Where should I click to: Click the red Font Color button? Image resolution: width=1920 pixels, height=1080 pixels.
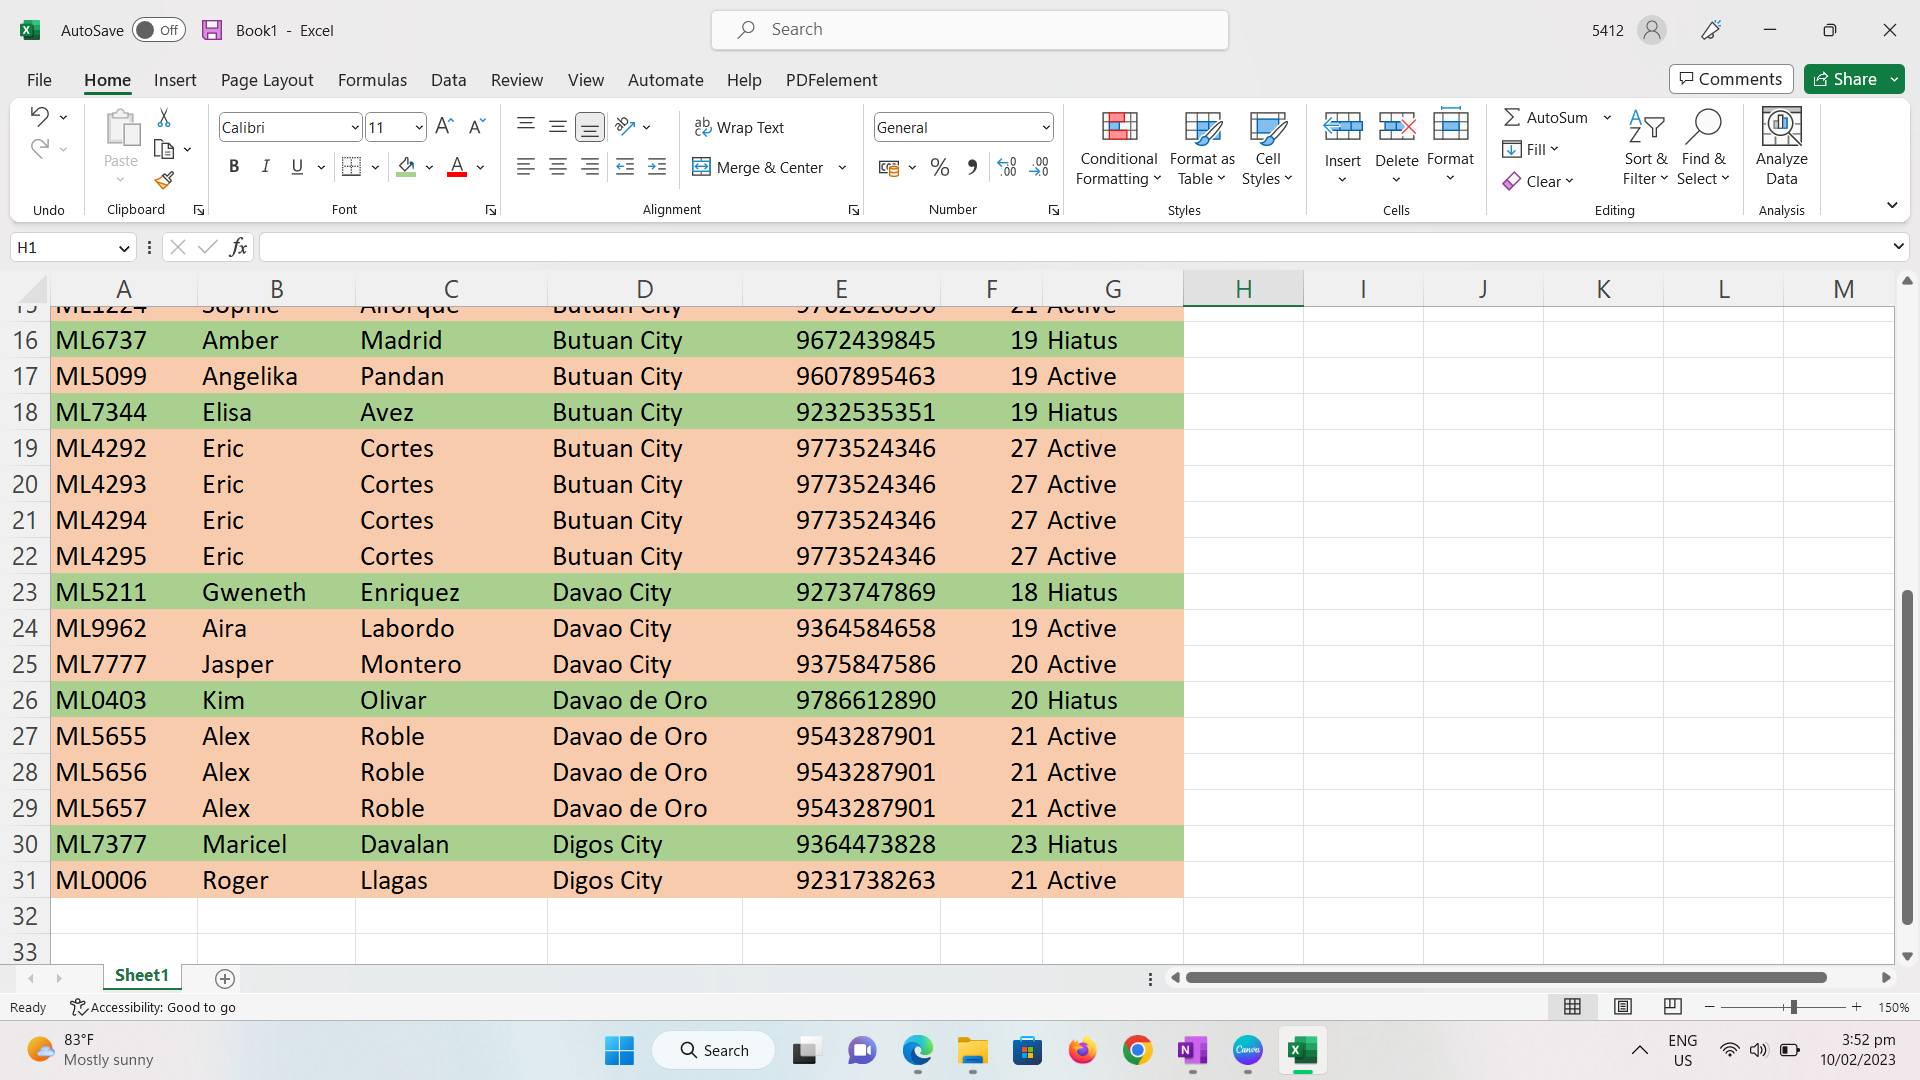point(457,167)
